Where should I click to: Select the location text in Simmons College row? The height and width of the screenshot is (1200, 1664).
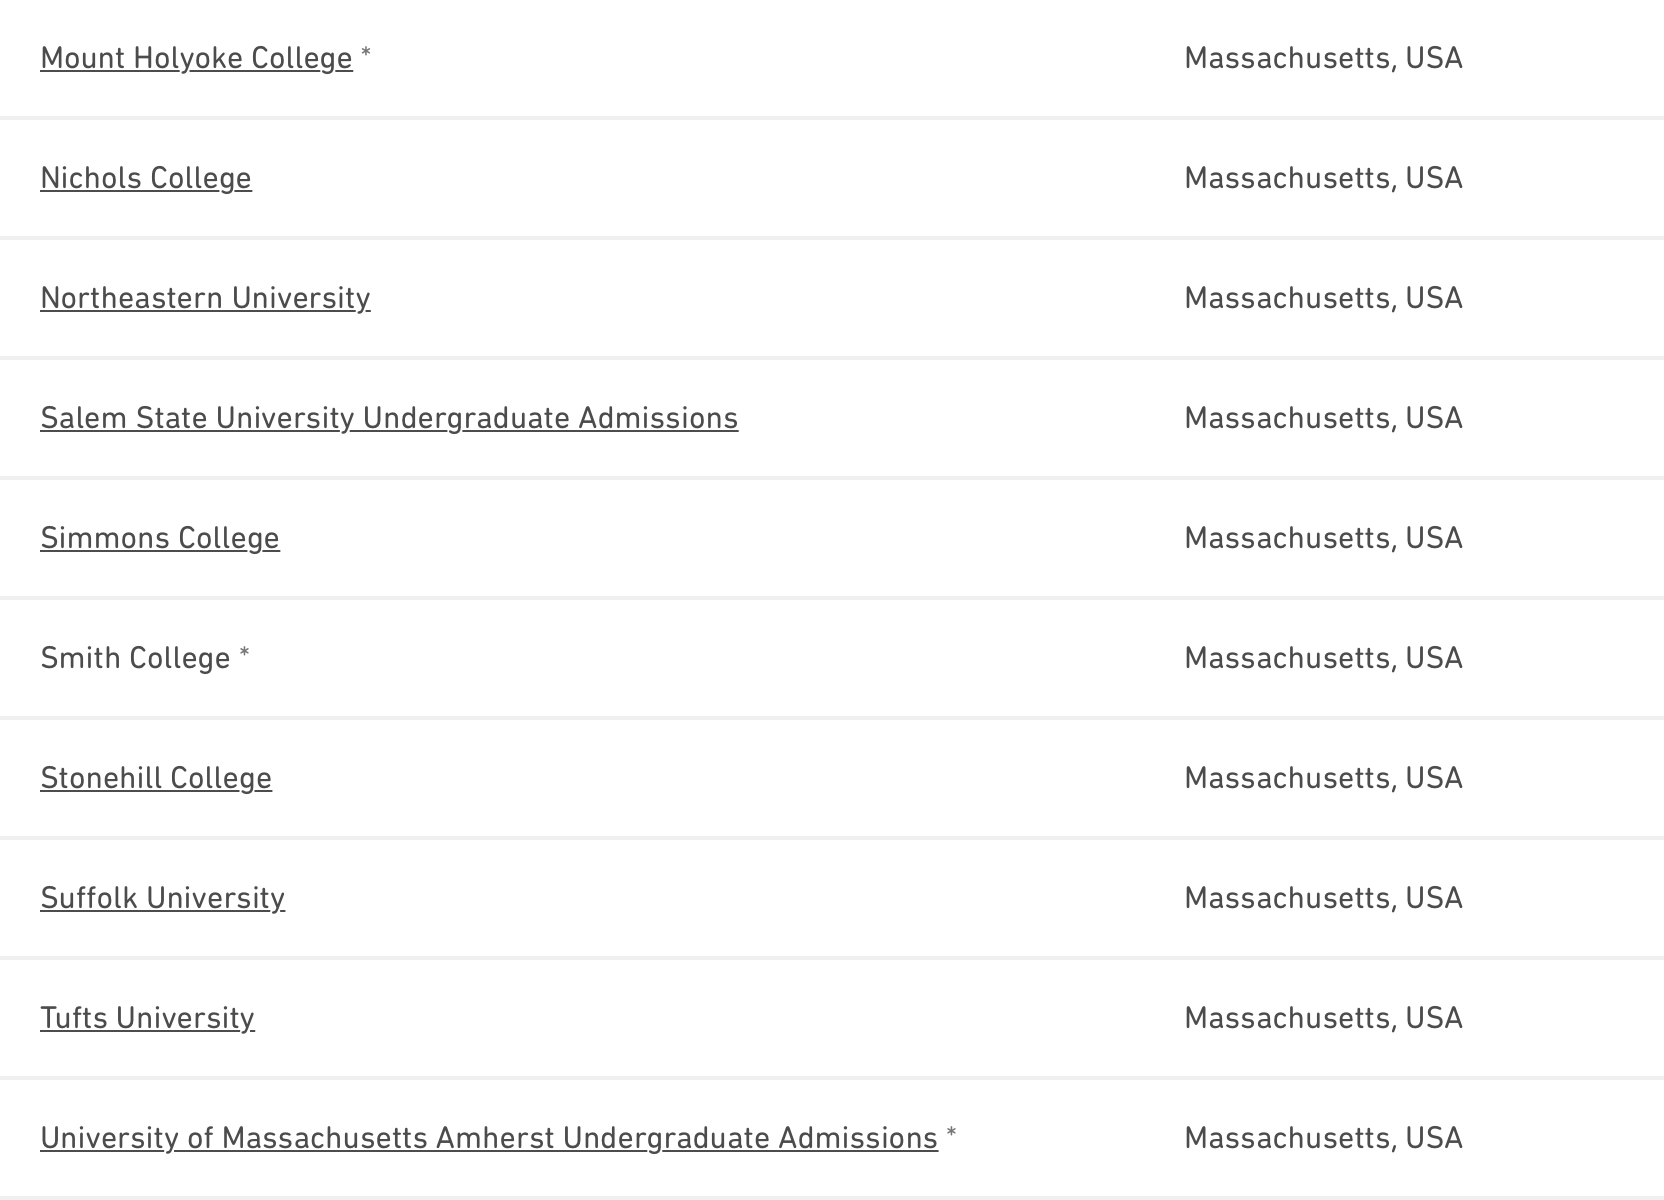pos(1323,538)
